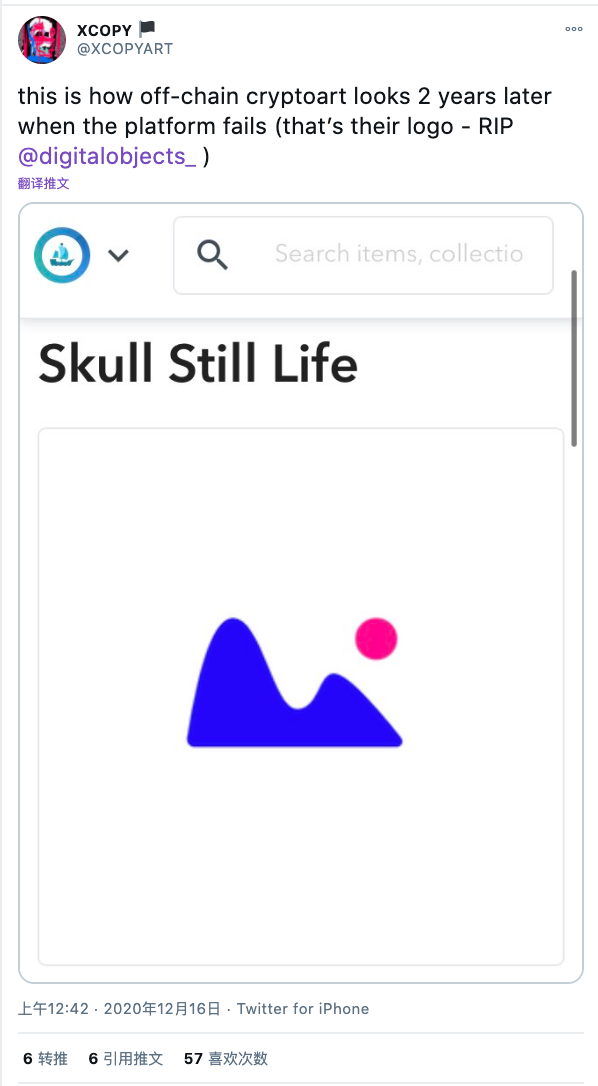Click the Skull Still Life title
598x1086 pixels.
[198, 364]
